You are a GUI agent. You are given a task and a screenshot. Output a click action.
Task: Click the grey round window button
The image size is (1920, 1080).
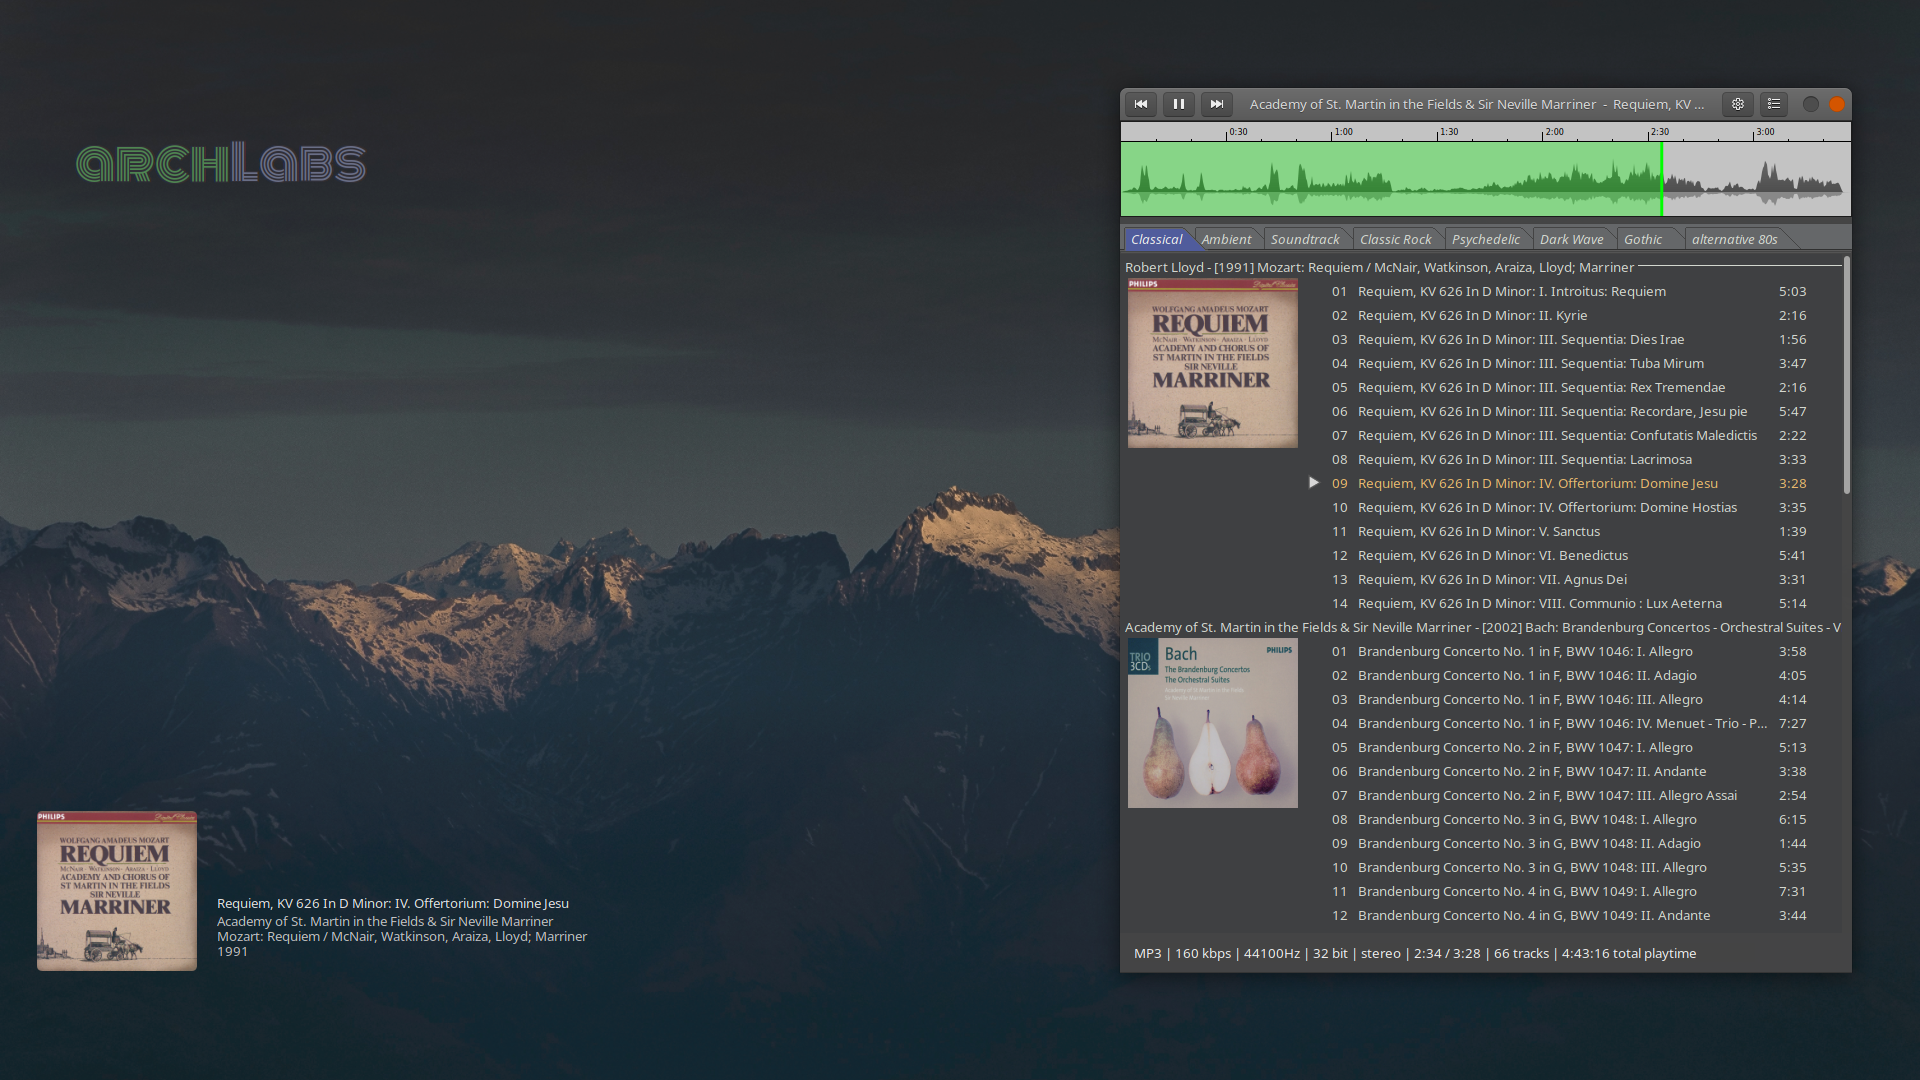[1810, 104]
